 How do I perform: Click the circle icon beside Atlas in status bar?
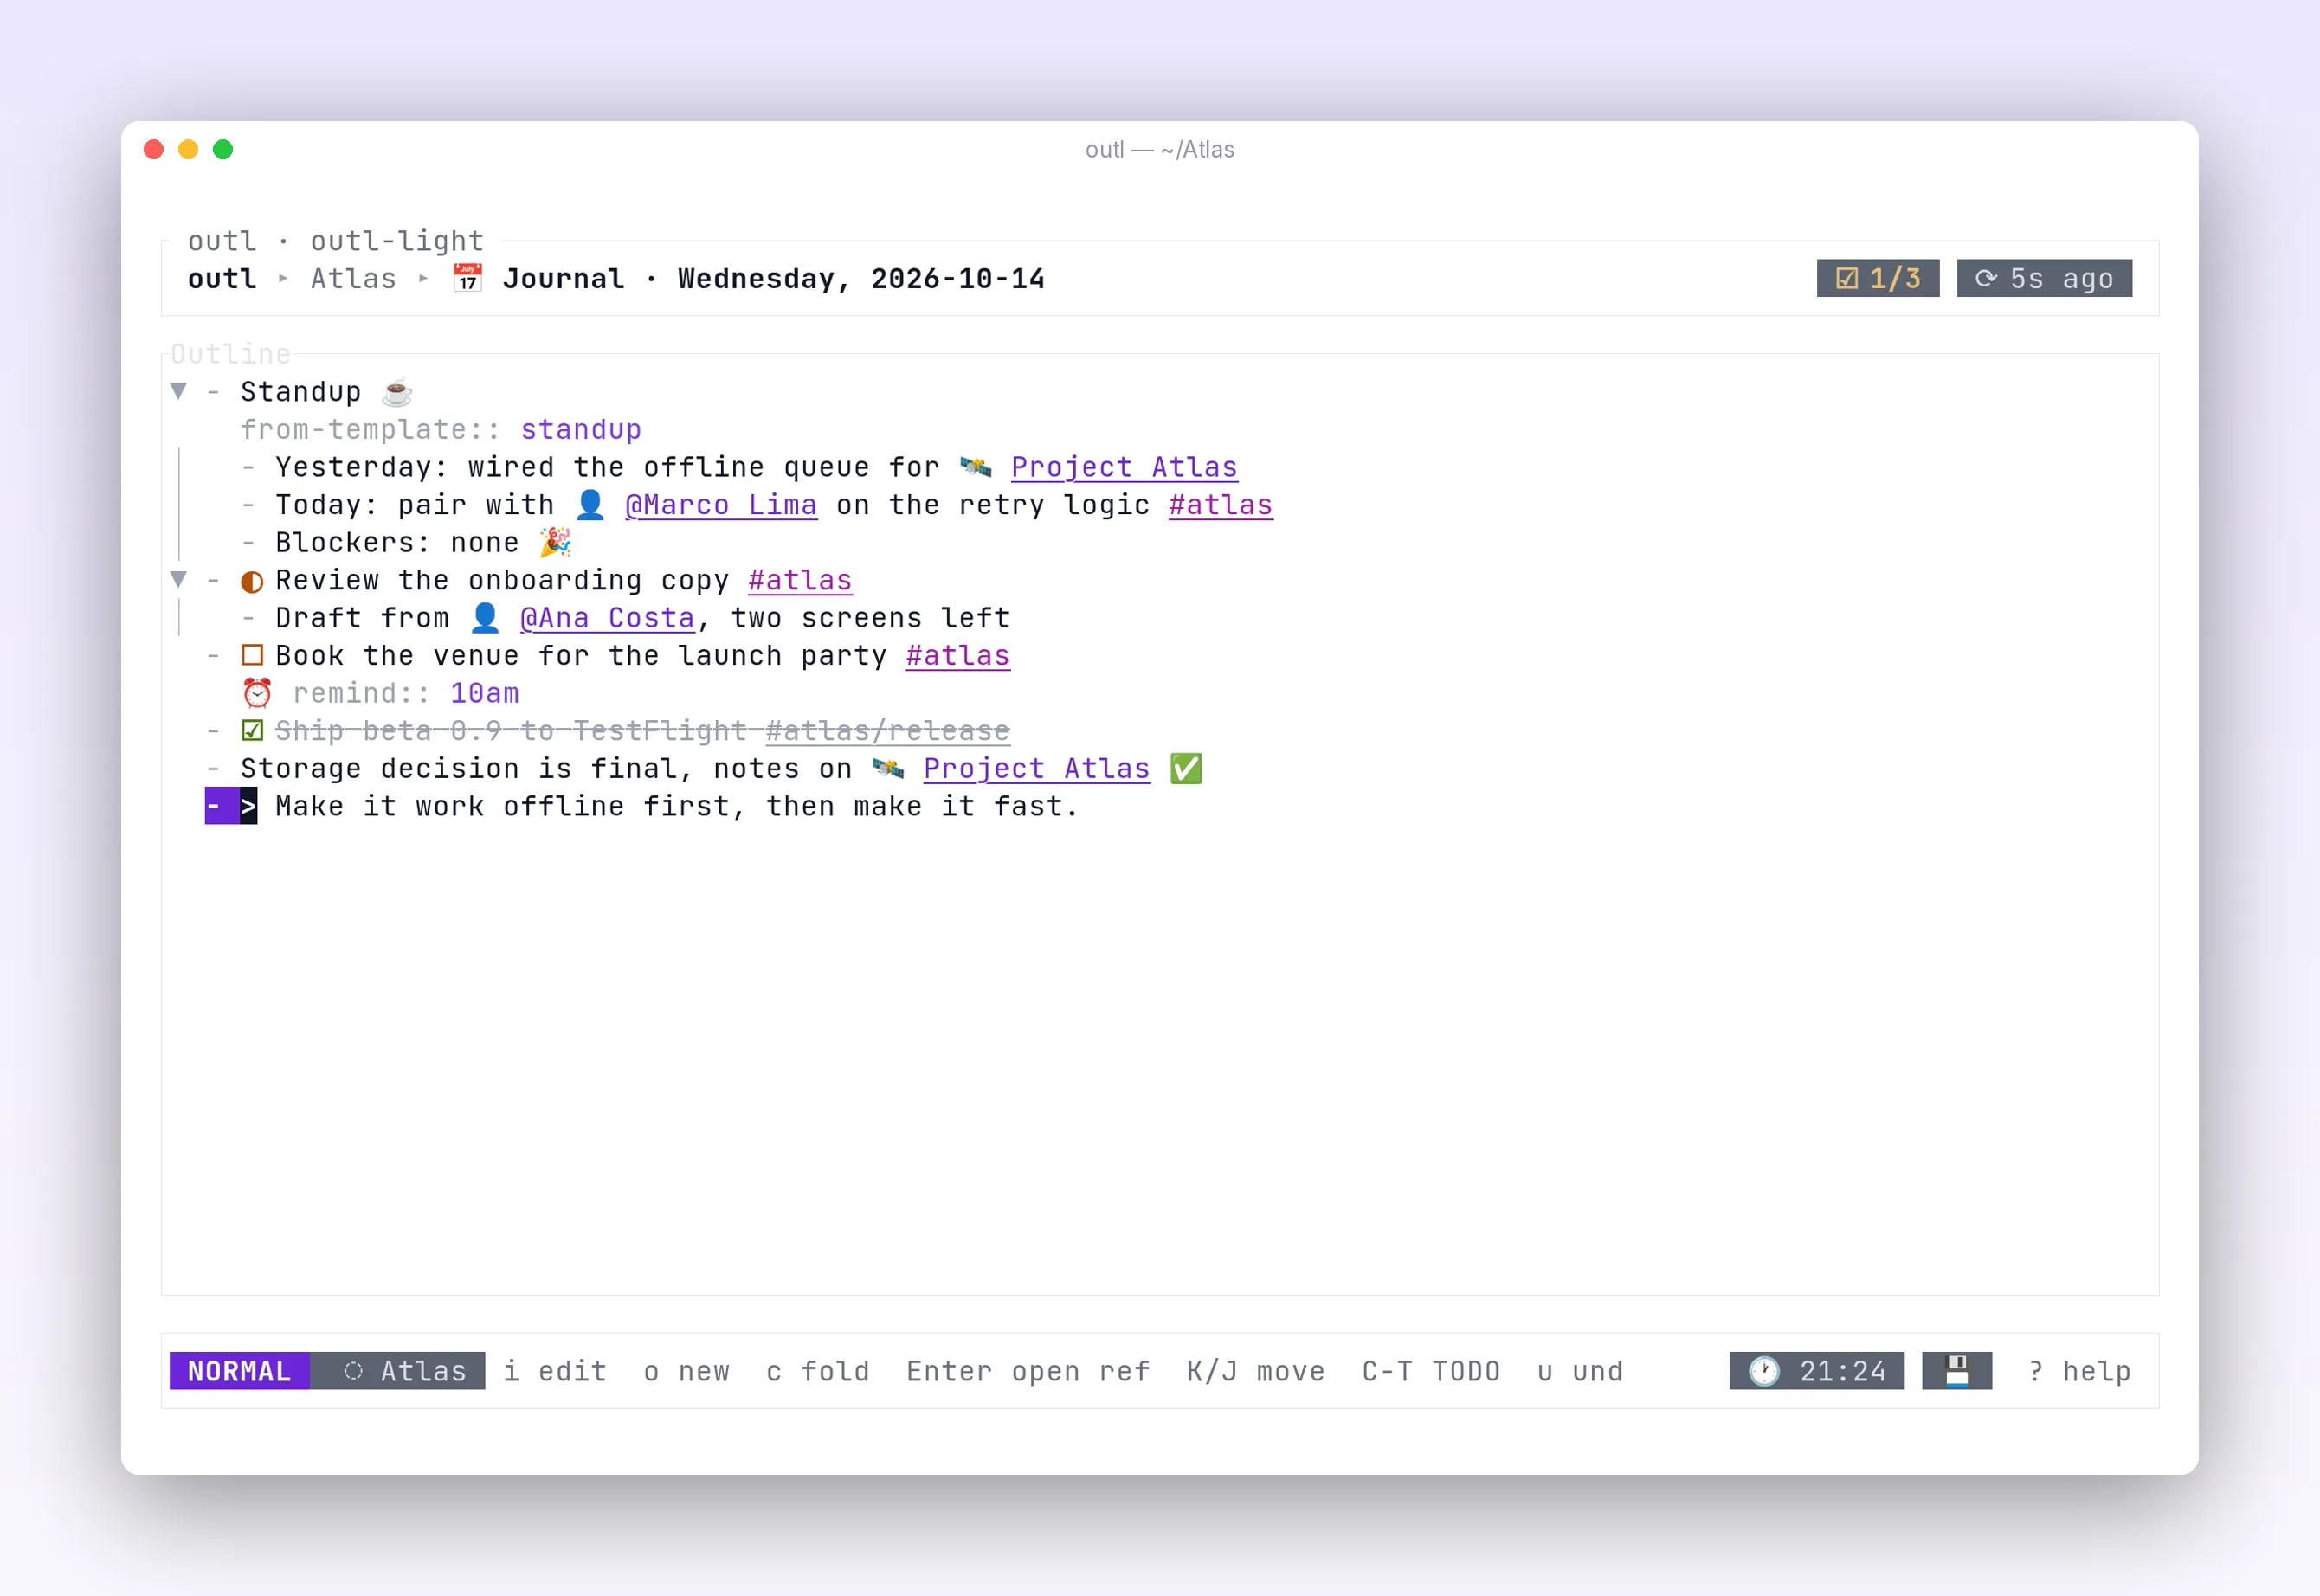[353, 1371]
